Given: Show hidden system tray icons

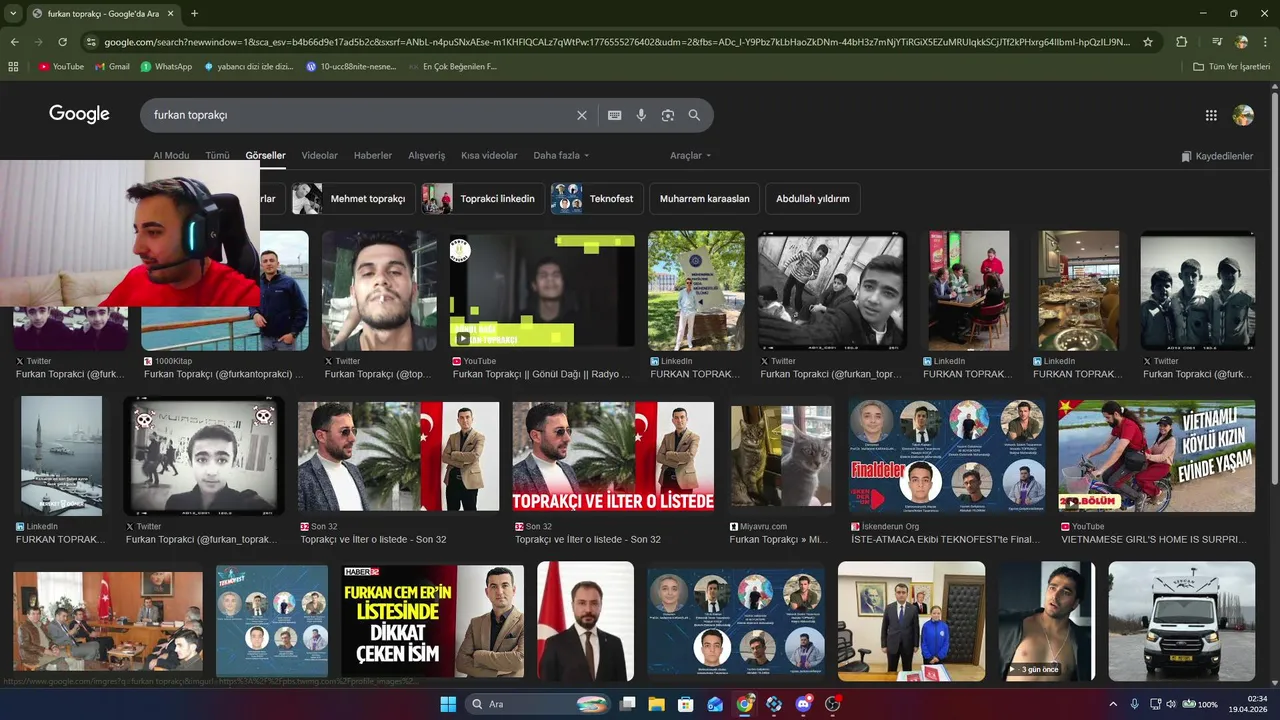Looking at the screenshot, I should (x=1113, y=704).
